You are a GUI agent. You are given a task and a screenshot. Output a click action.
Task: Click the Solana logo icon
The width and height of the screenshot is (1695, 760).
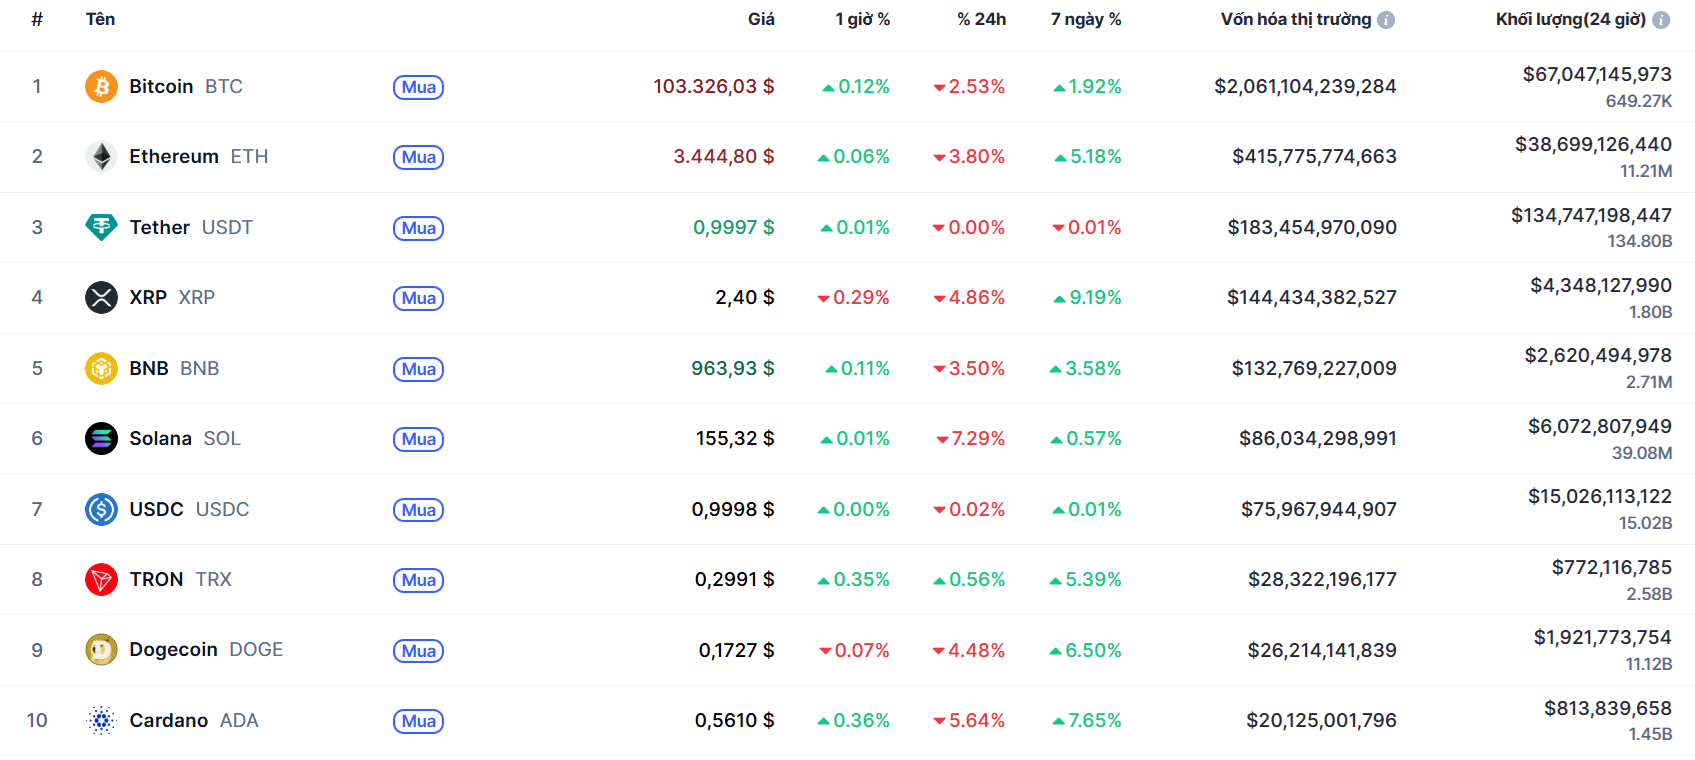pyautogui.click(x=101, y=439)
